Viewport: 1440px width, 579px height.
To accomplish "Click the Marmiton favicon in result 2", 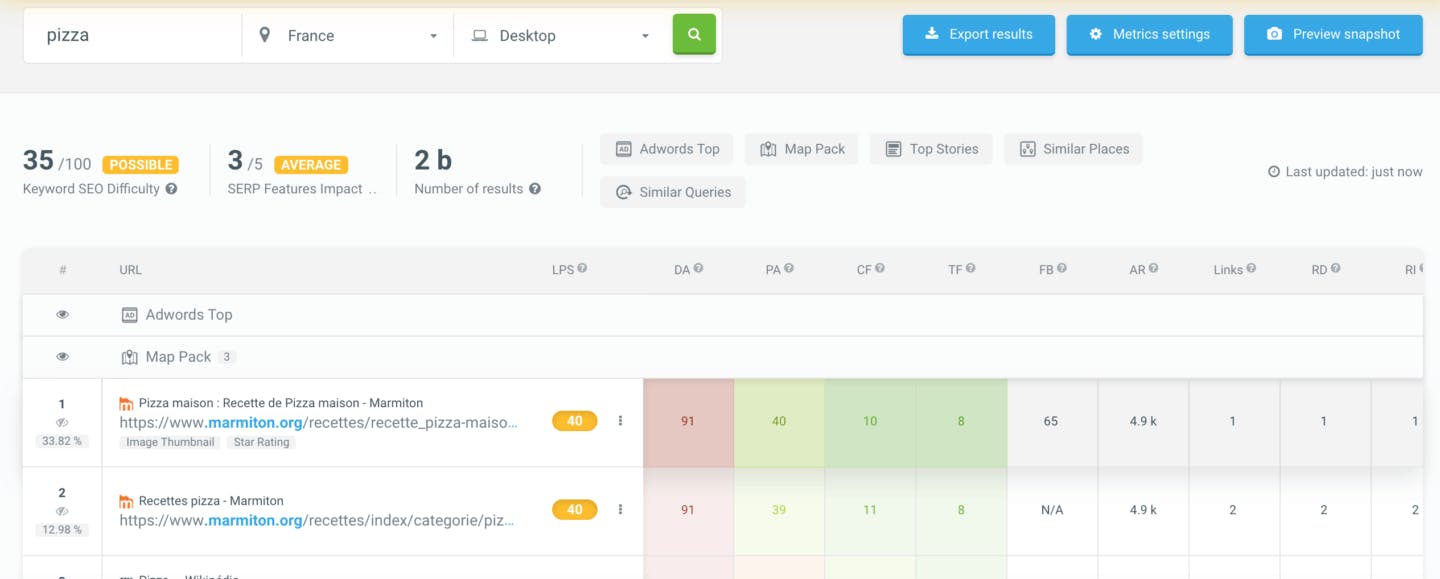I will click(x=126, y=501).
